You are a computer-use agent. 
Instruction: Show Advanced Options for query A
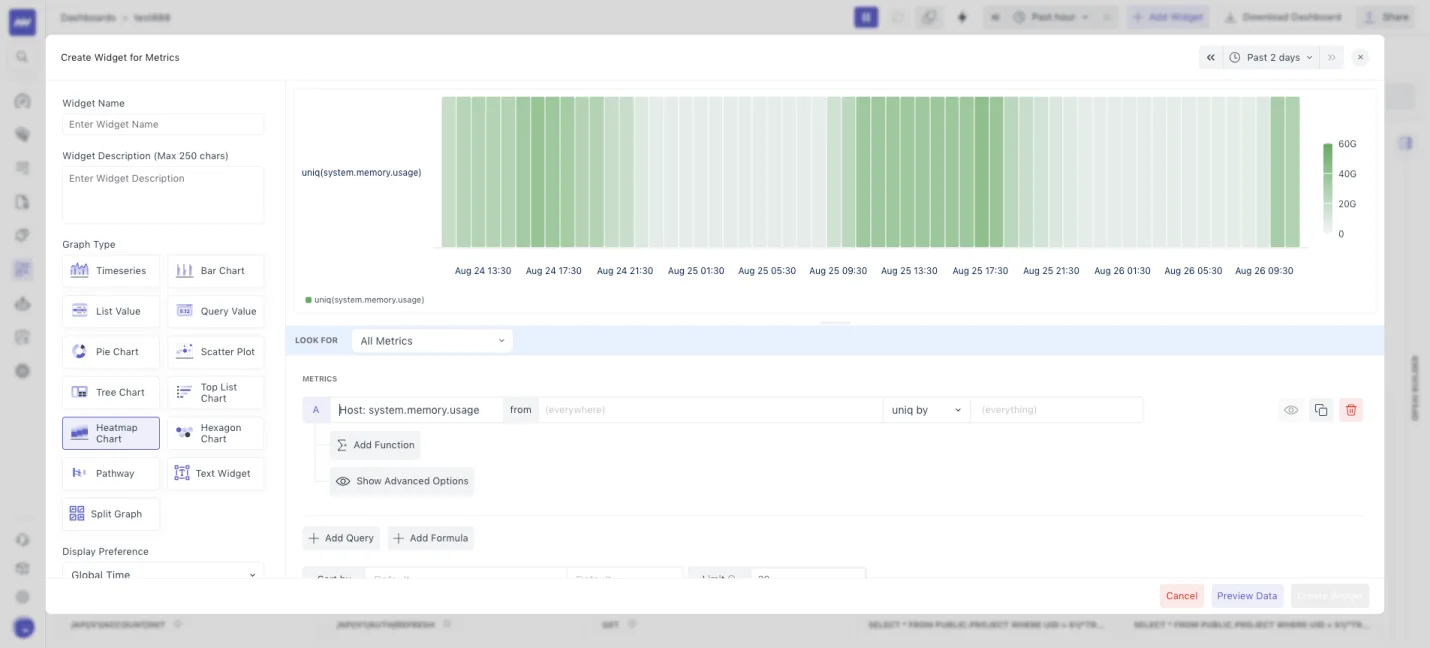point(402,481)
